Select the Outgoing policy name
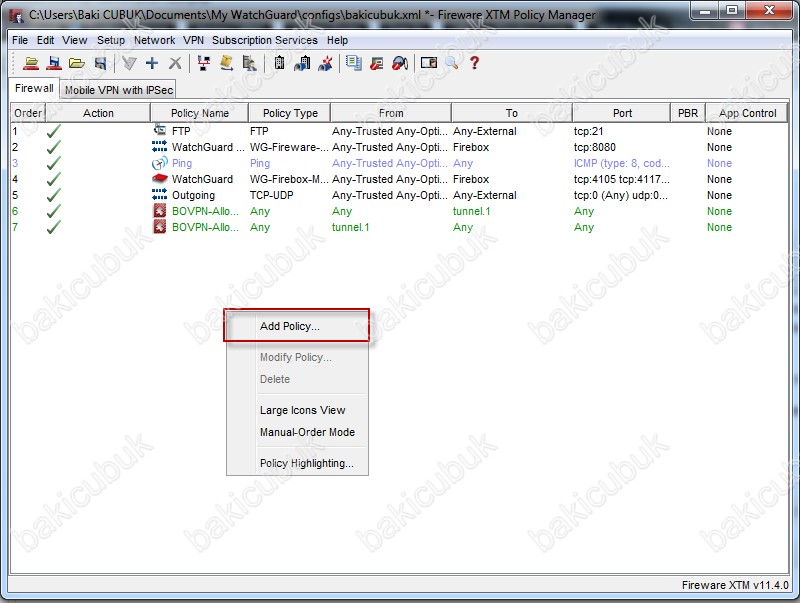Screen dimensions: 800x603 [x=193, y=195]
